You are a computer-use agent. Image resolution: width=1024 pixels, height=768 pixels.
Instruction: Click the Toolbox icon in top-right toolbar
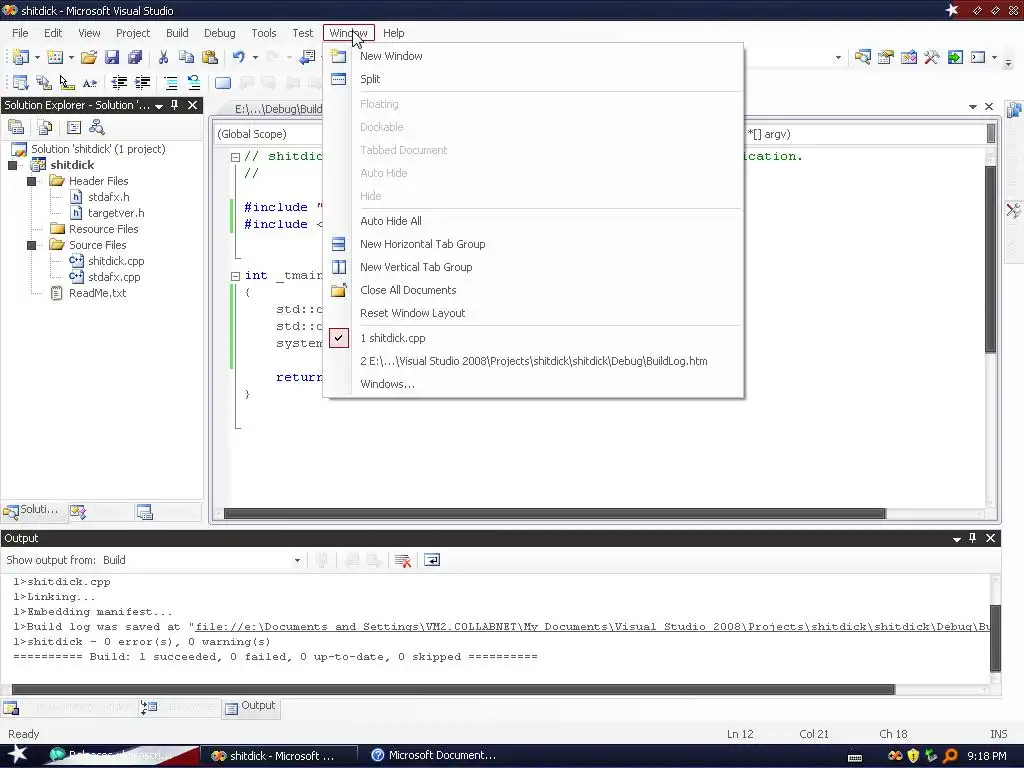pos(931,57)
